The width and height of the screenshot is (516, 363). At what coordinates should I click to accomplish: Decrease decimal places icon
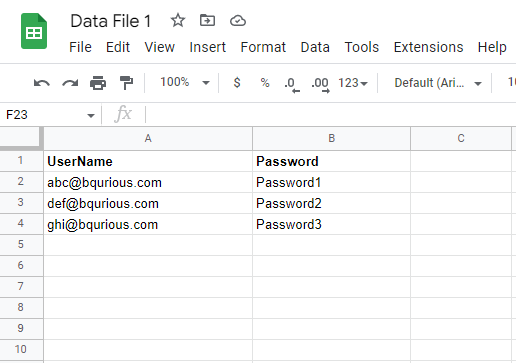292,84
